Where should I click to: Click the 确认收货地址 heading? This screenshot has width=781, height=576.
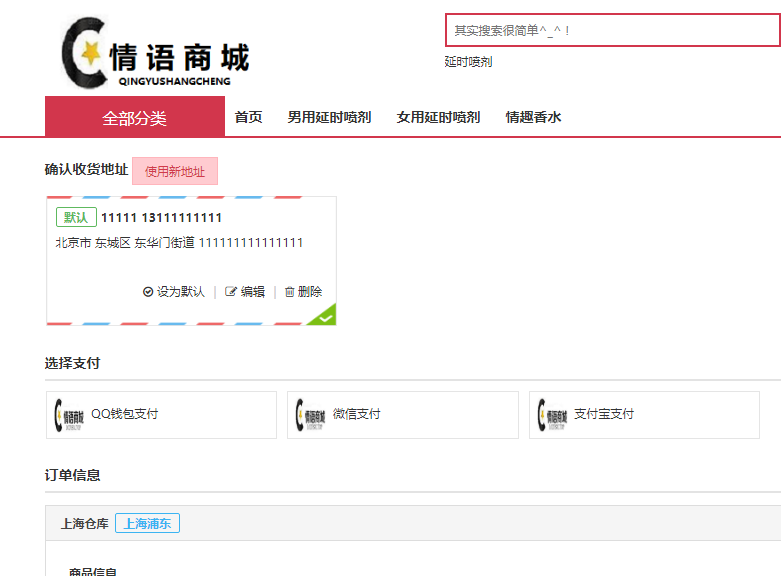tap(86, 169)
